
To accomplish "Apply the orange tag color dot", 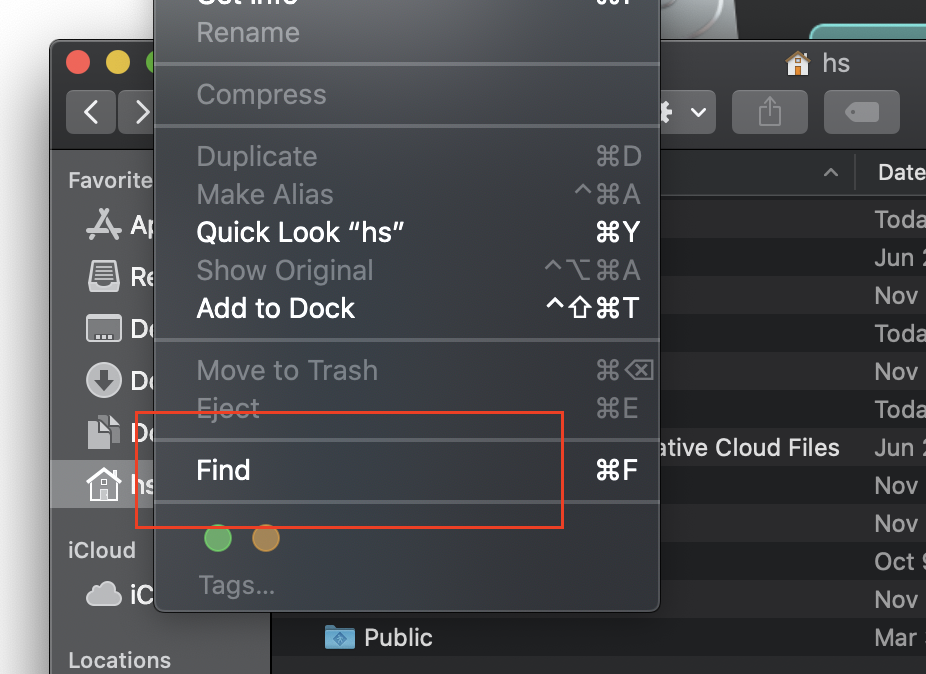I will pos(266,539).
